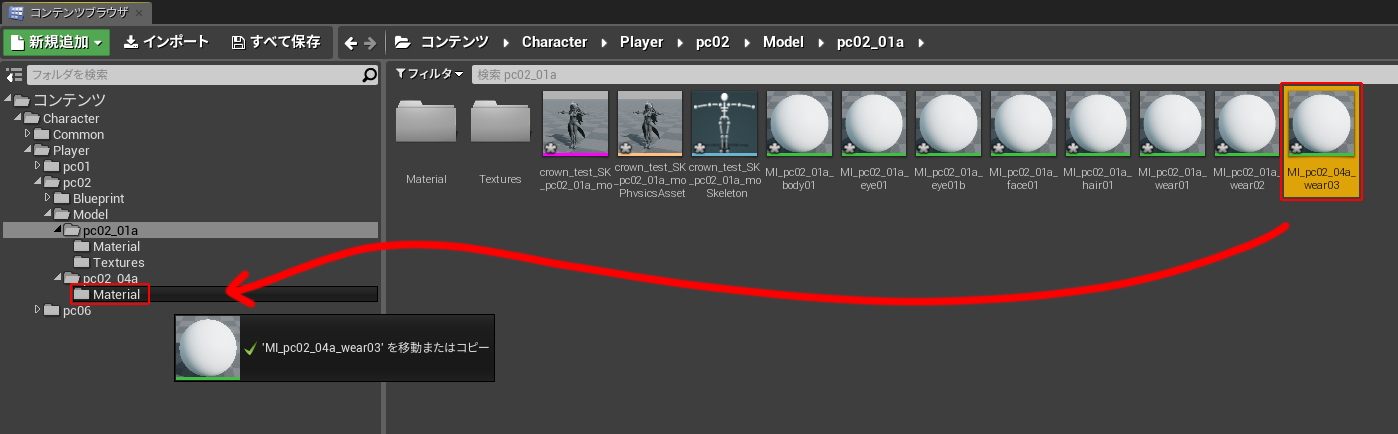Viewport: 1398px width, 434px height.
Task: Select pc02_01a in the breadcrumb path
Action: 870,42
